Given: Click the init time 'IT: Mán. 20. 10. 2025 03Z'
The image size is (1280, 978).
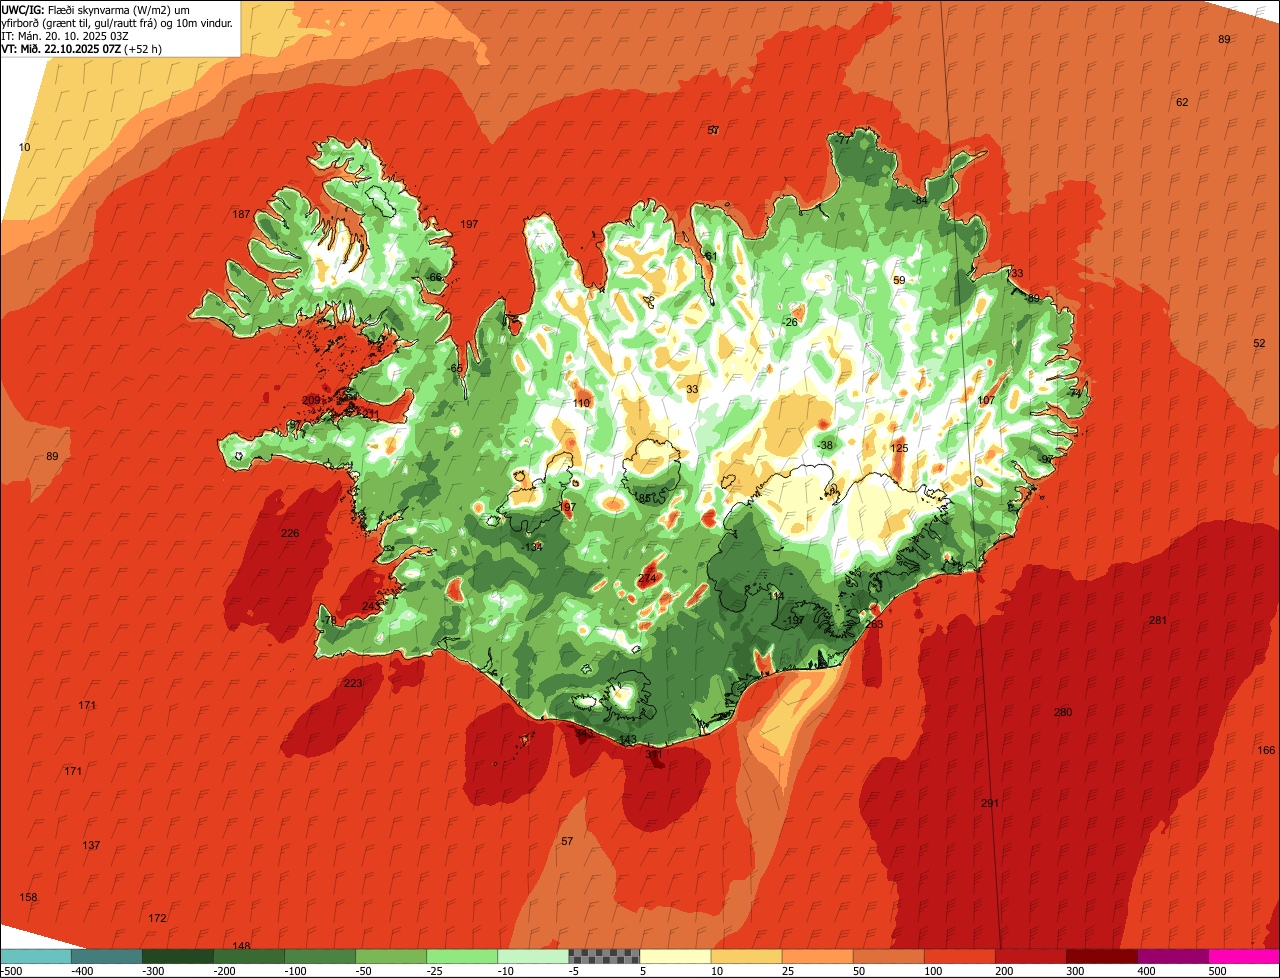Looking at the screenshot, I should [x=65, y=35].
